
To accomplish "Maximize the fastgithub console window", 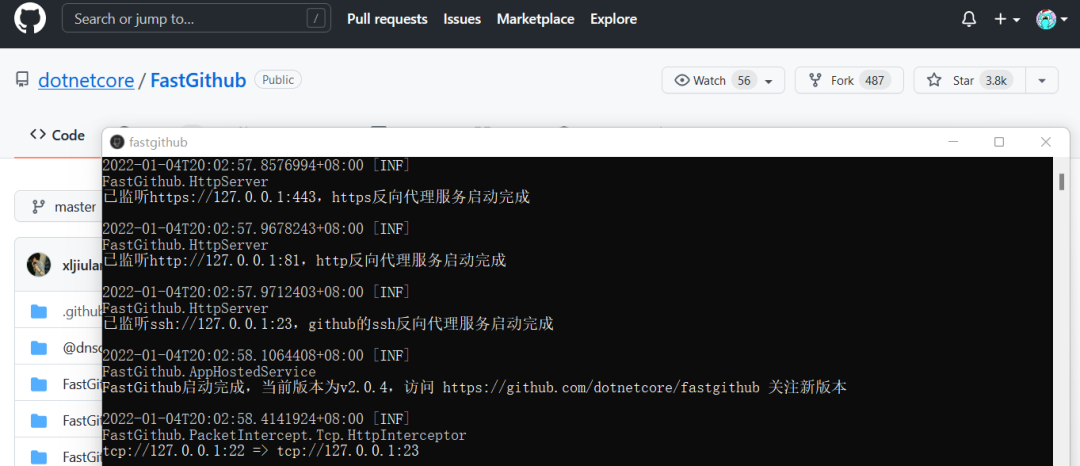I will [x=999, y=142].
